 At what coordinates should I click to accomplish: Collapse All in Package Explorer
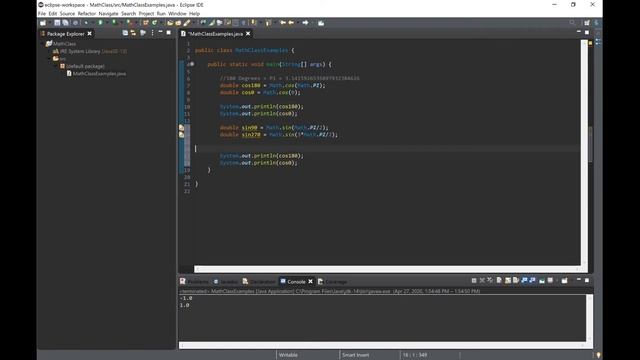click(125, 33)
